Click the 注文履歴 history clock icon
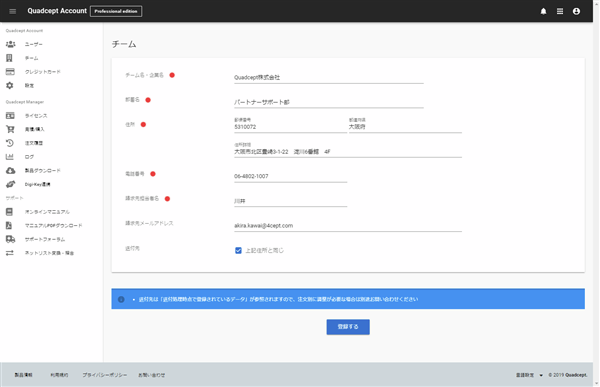This screenshot has height=387, width=600. [x=10, y=143]
